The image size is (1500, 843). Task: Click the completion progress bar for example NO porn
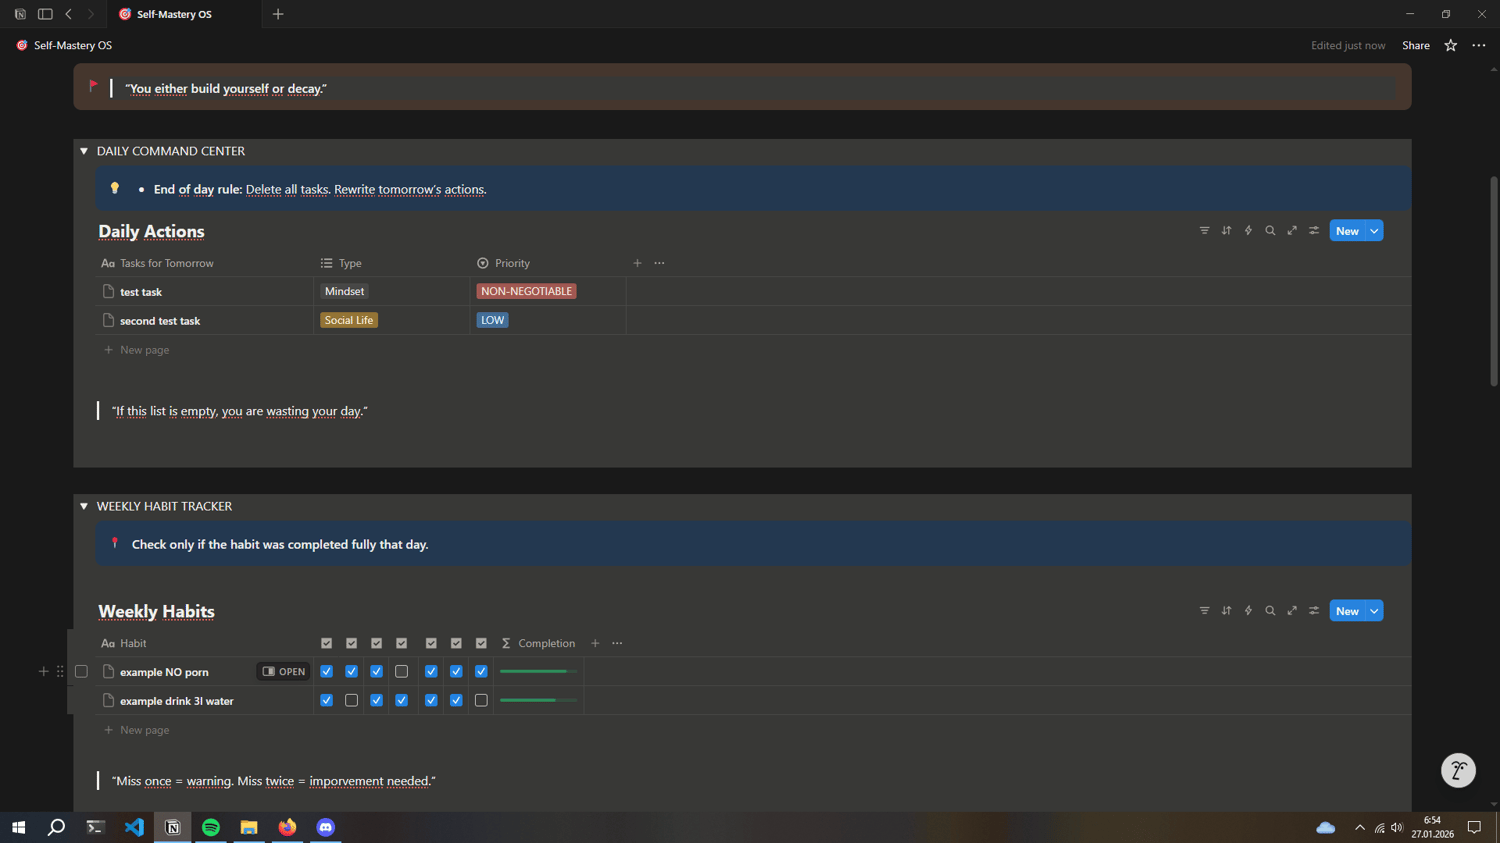538,671
